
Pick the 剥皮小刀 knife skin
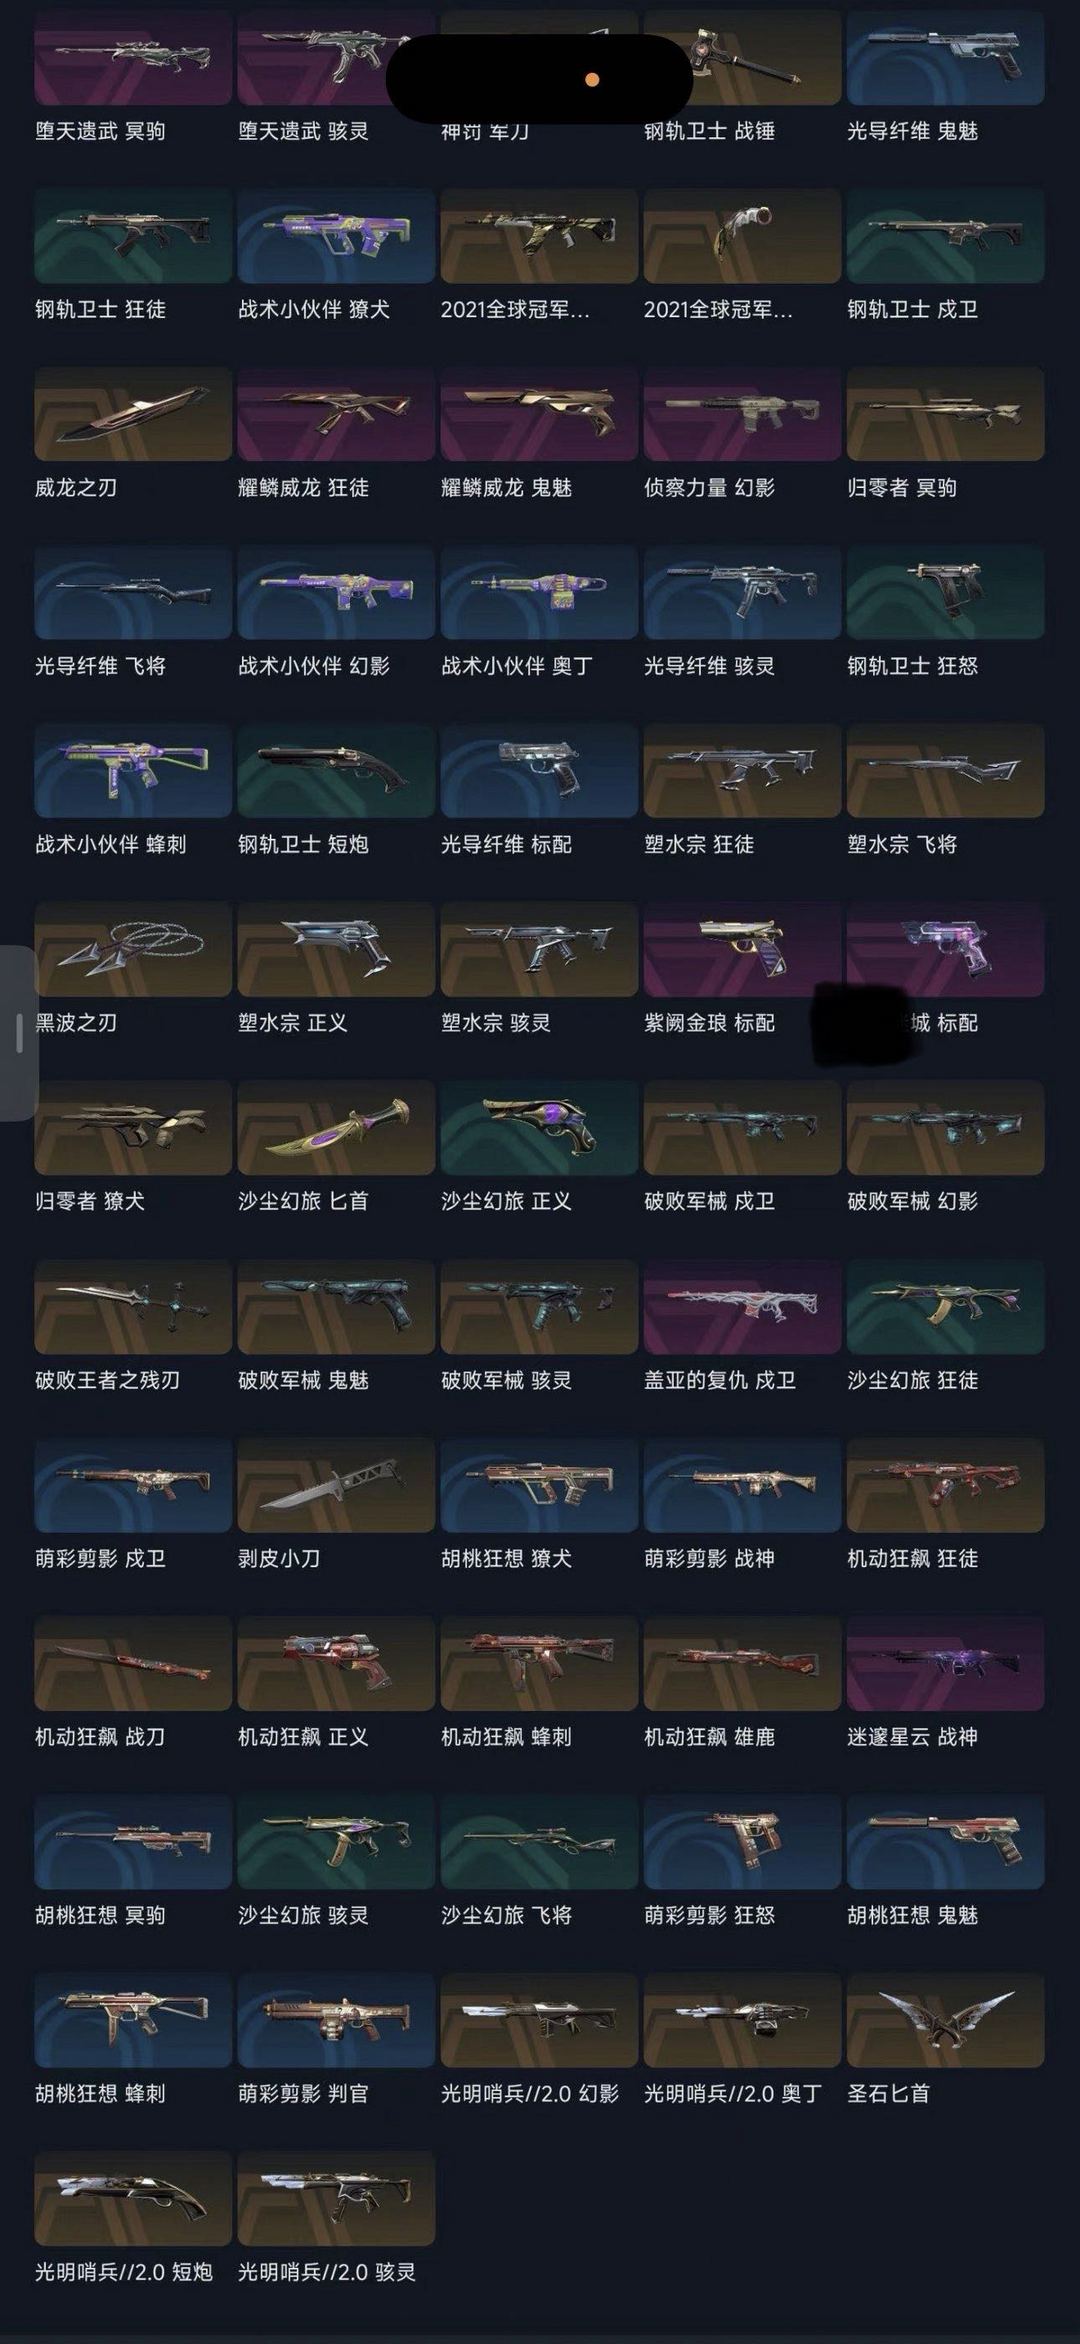click(x=336, y=1484)
